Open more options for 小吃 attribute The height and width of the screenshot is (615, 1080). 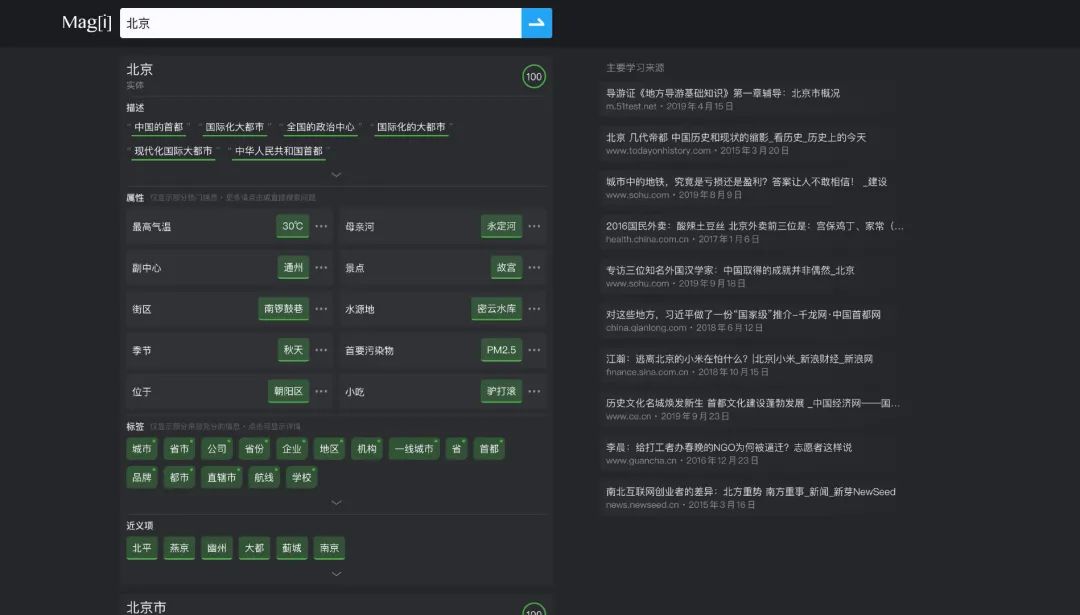(534, 390)
